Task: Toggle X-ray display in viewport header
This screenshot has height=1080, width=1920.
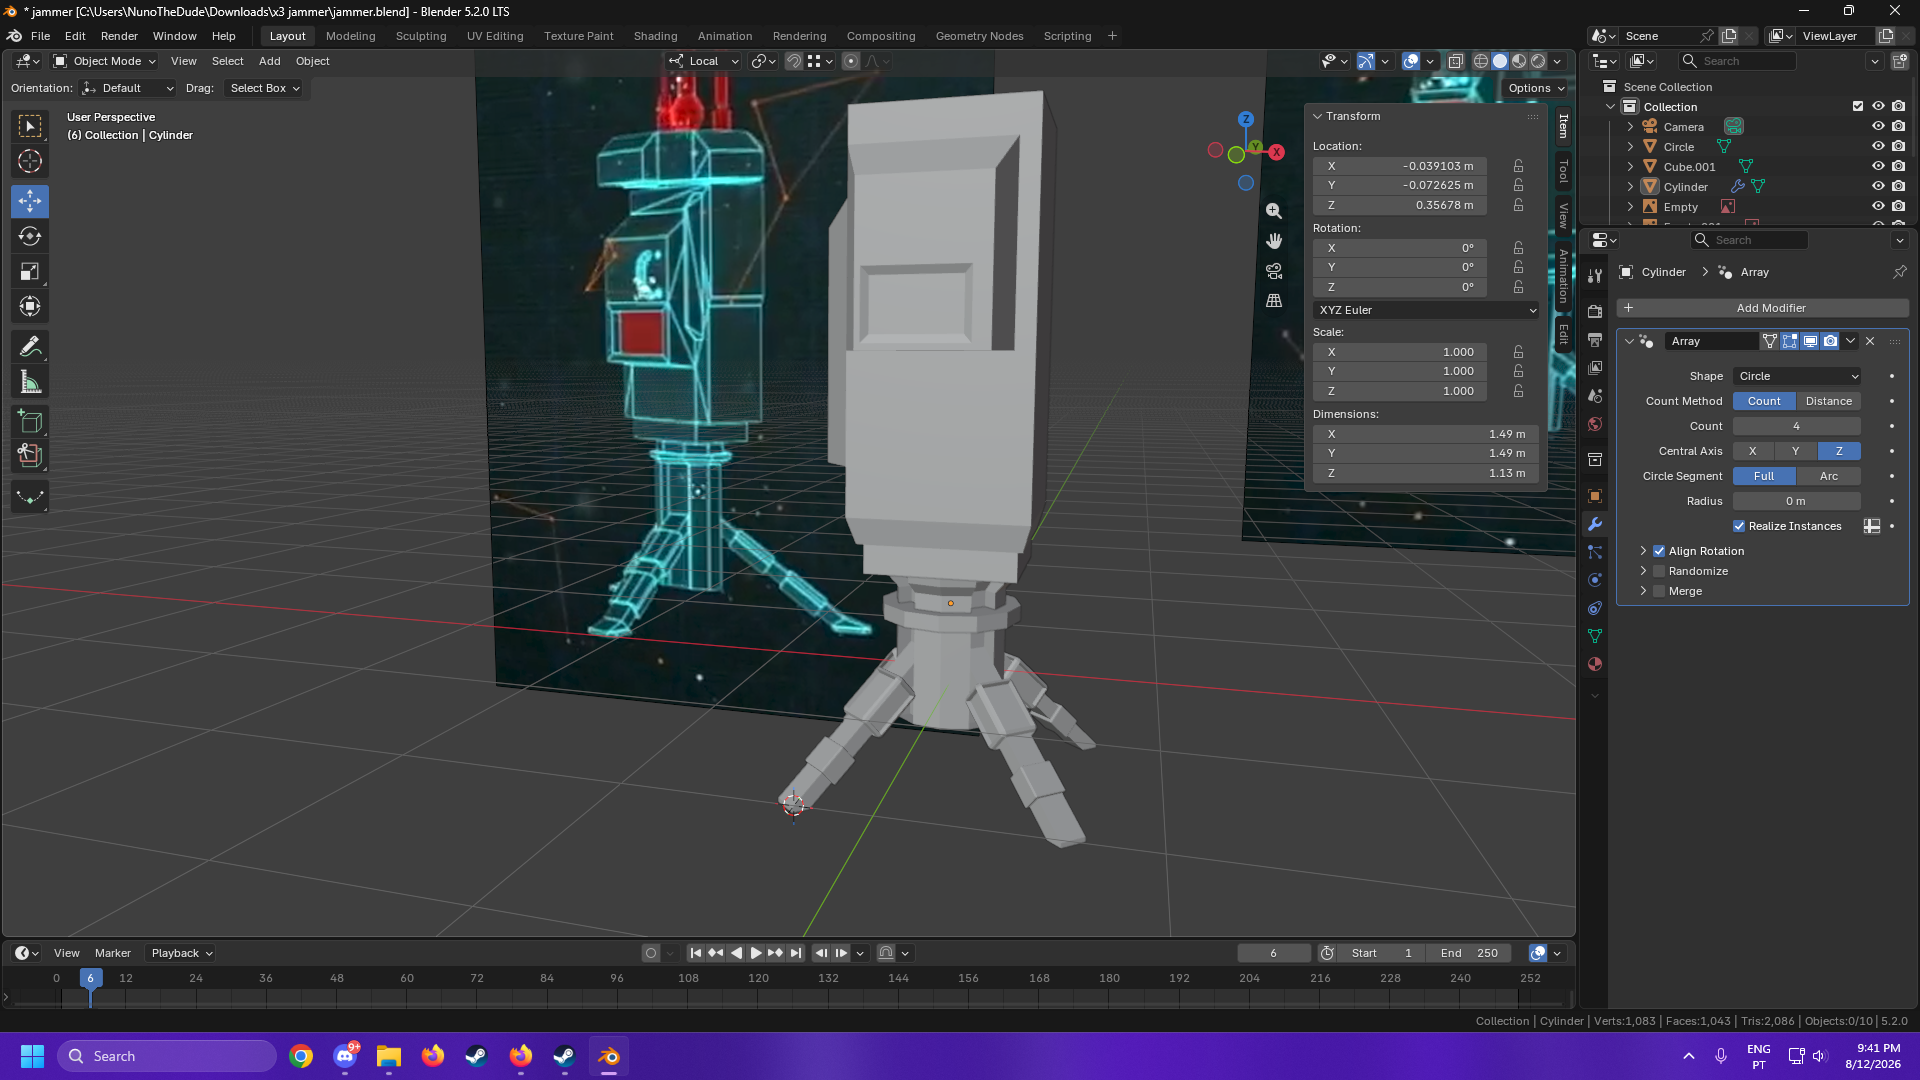Action: (1456, 61)
